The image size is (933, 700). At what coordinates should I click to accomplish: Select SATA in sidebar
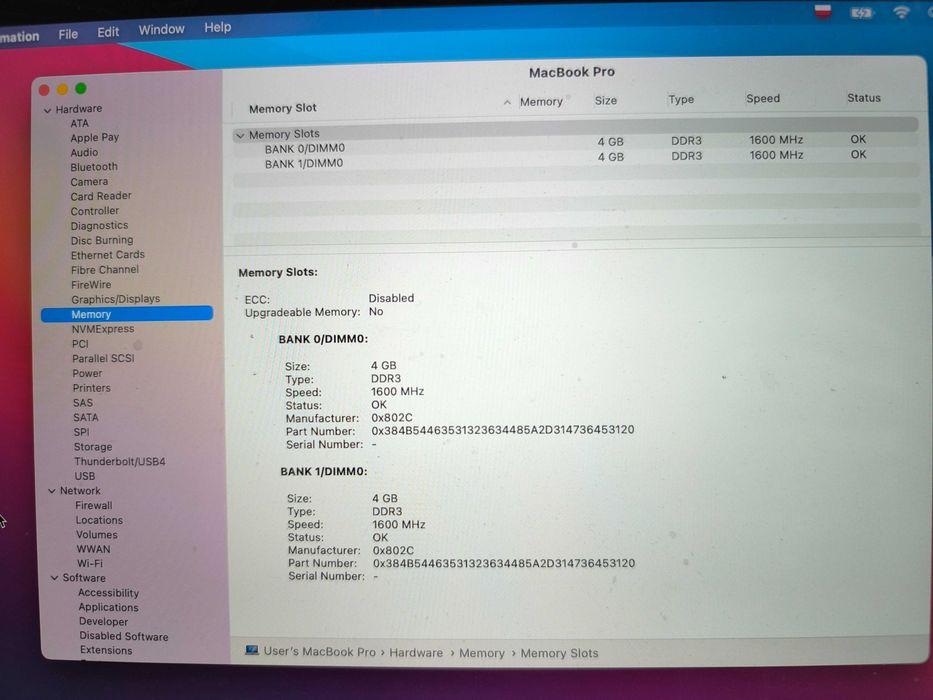tap(86, 417)
